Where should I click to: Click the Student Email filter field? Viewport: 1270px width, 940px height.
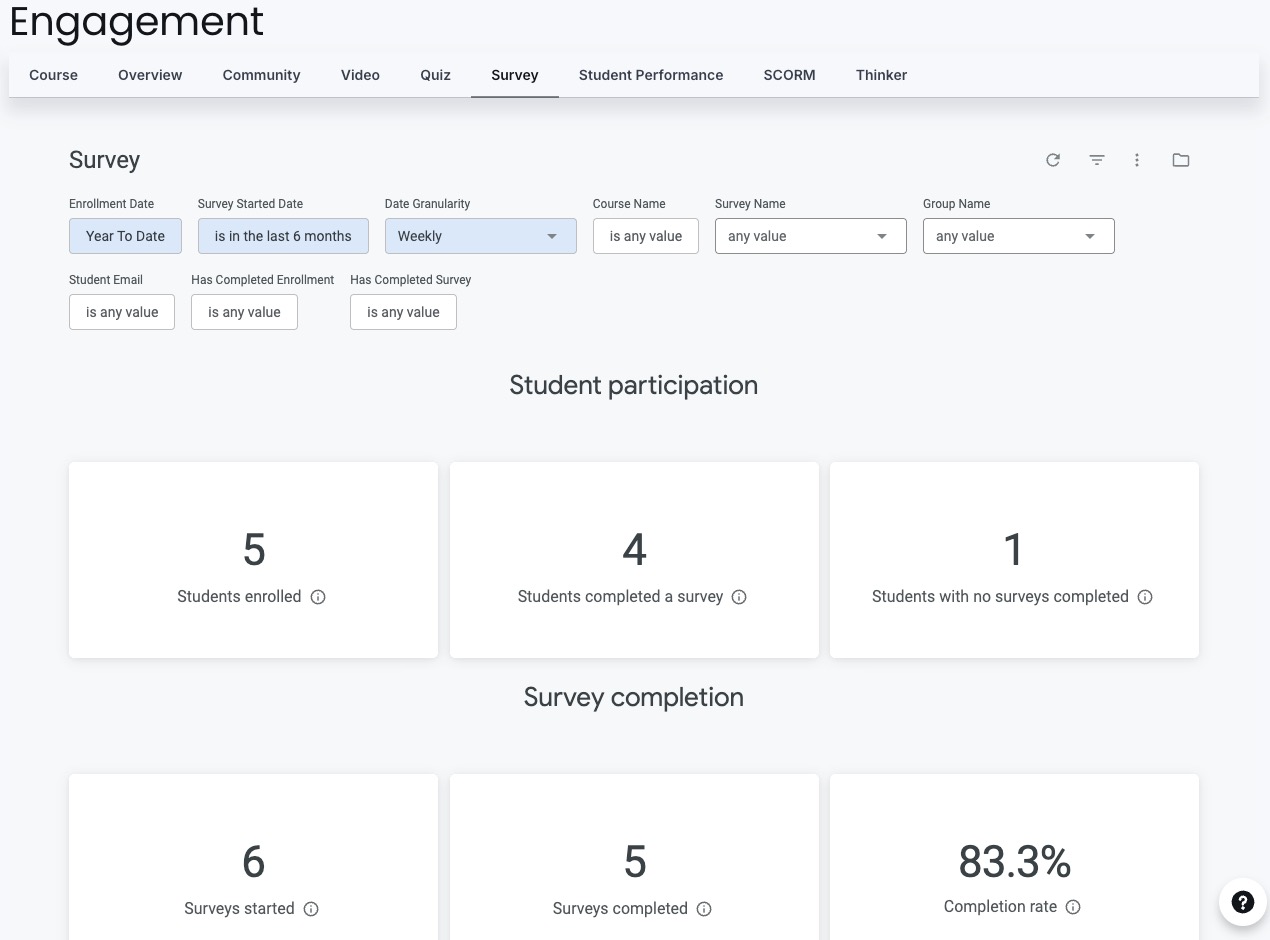coord(121,312)
